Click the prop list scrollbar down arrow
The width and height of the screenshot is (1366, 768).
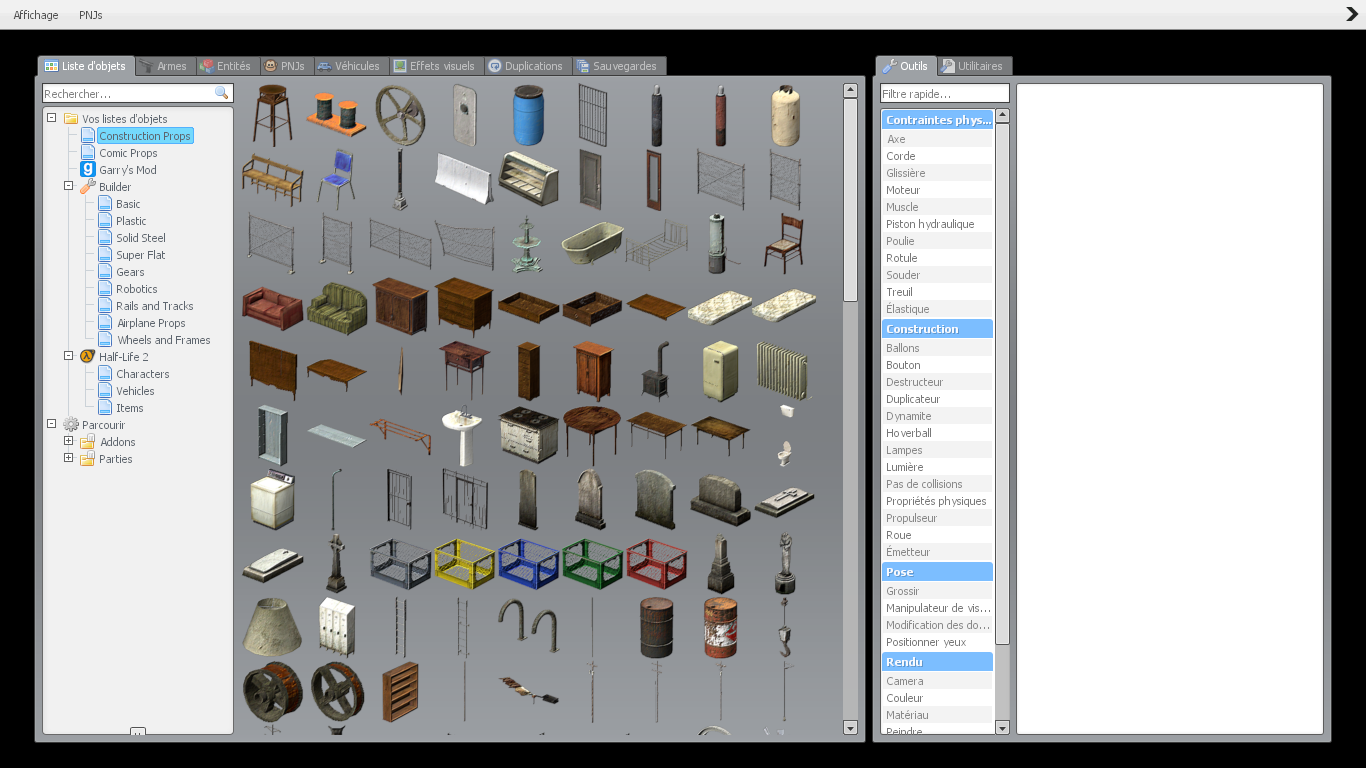coord(850,728)
